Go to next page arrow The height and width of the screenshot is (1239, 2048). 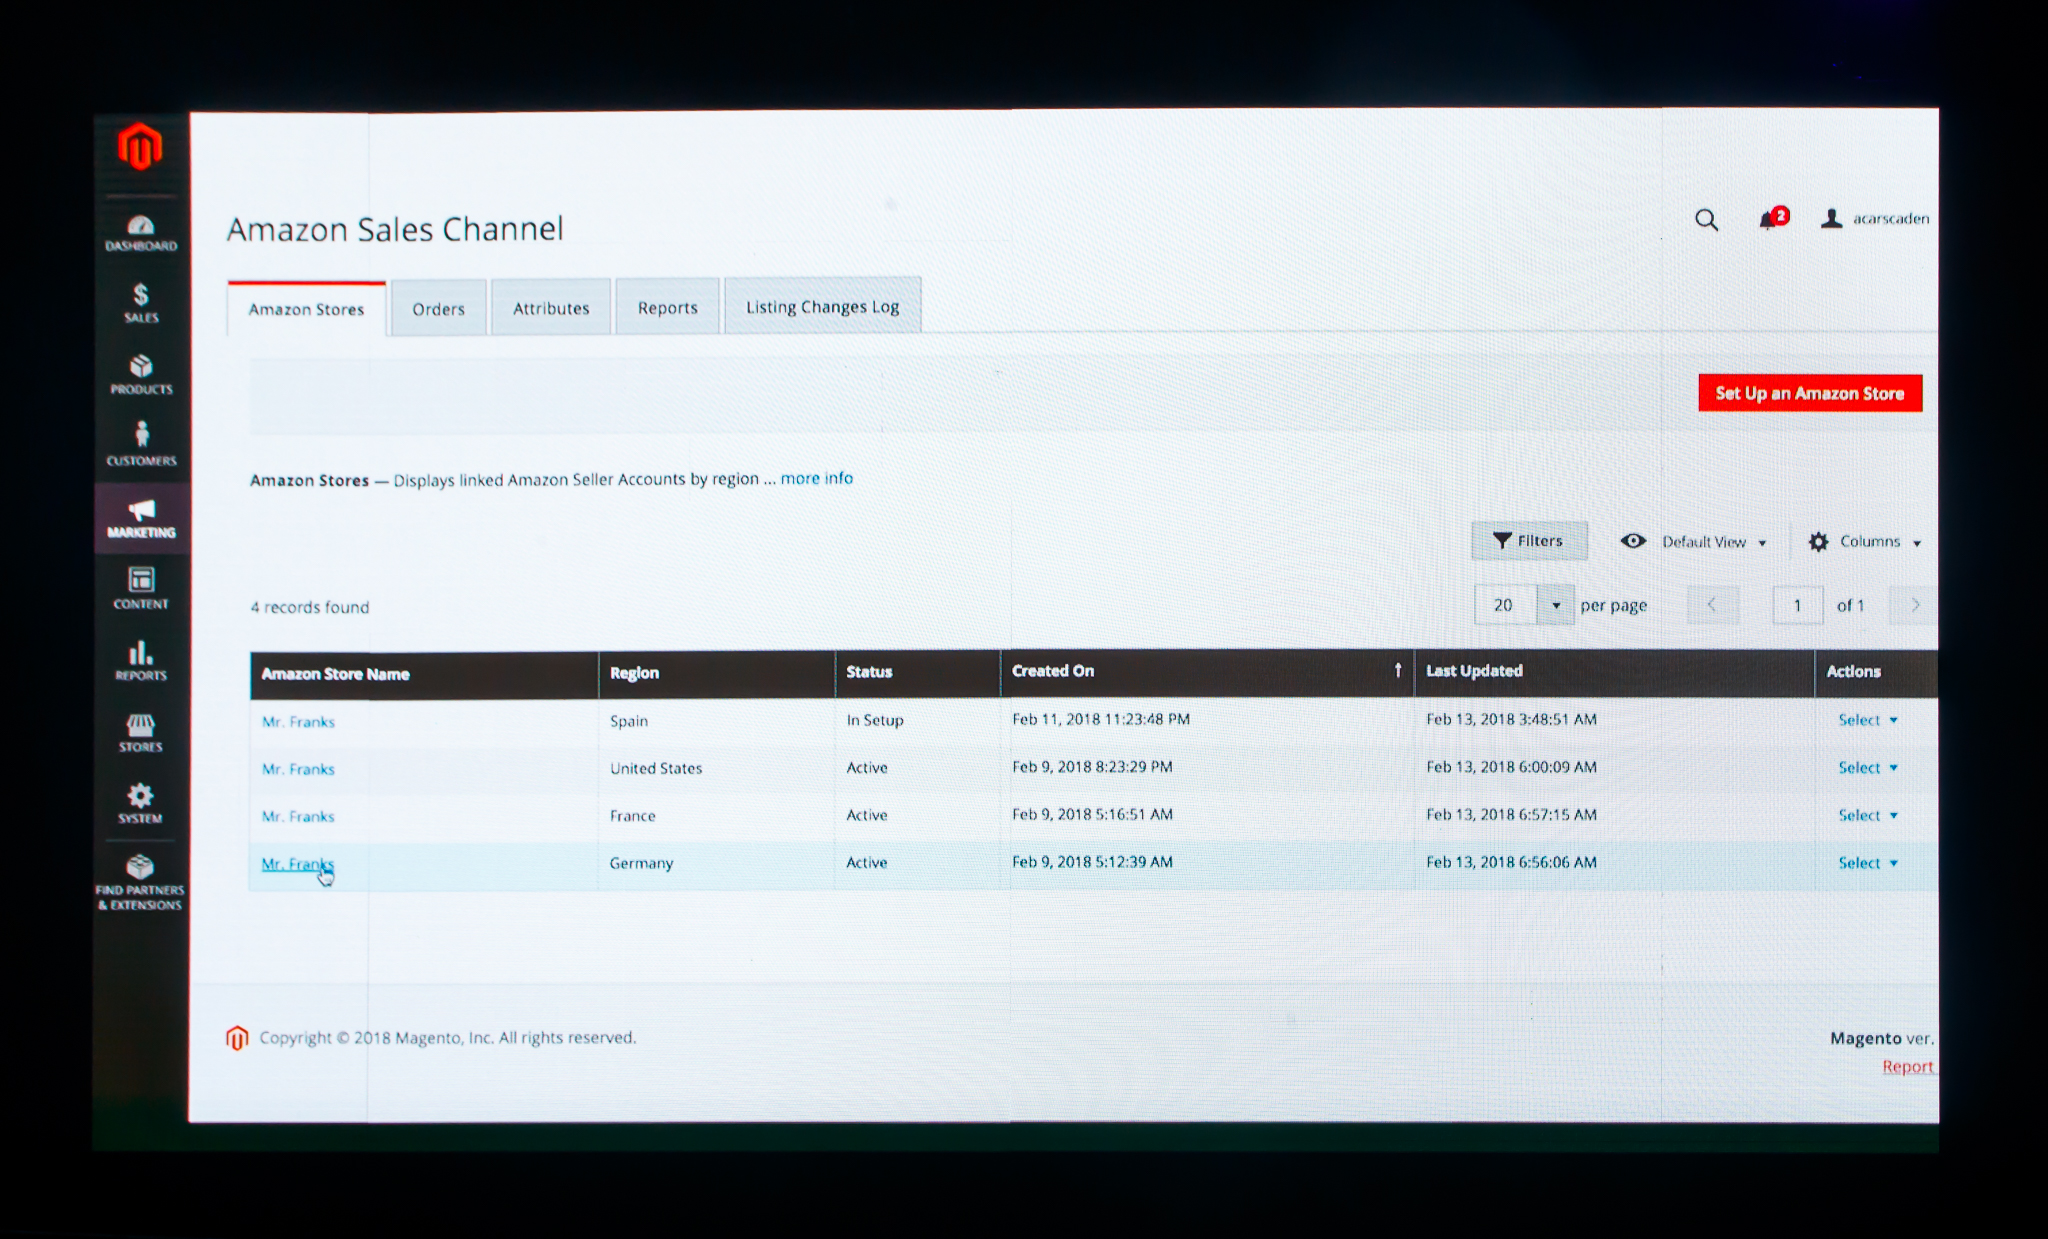[x=1915, y=605]
